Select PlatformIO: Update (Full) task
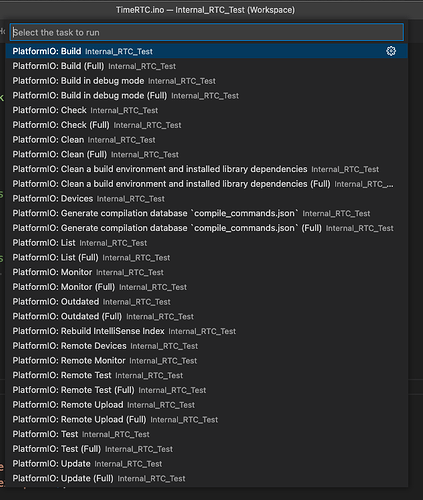Screen dimensions: 423x500 [x=206, y=478]
